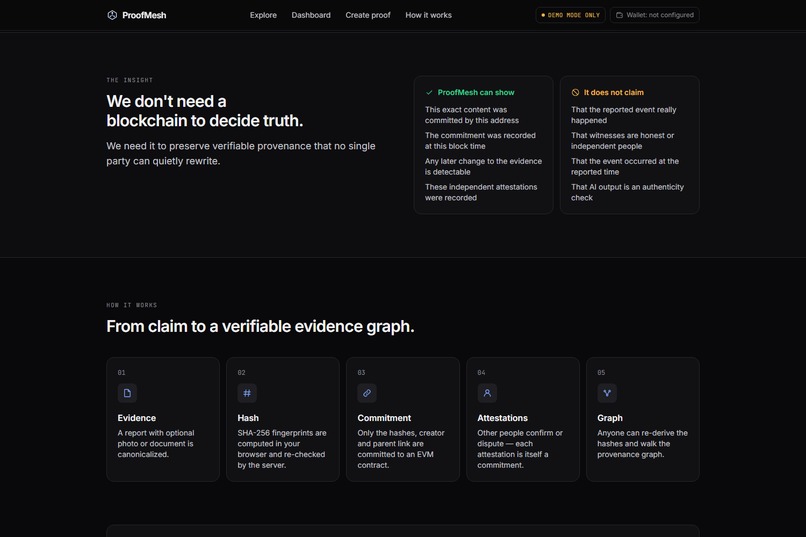Click 'We need it to preserve' paragraph

241,153
